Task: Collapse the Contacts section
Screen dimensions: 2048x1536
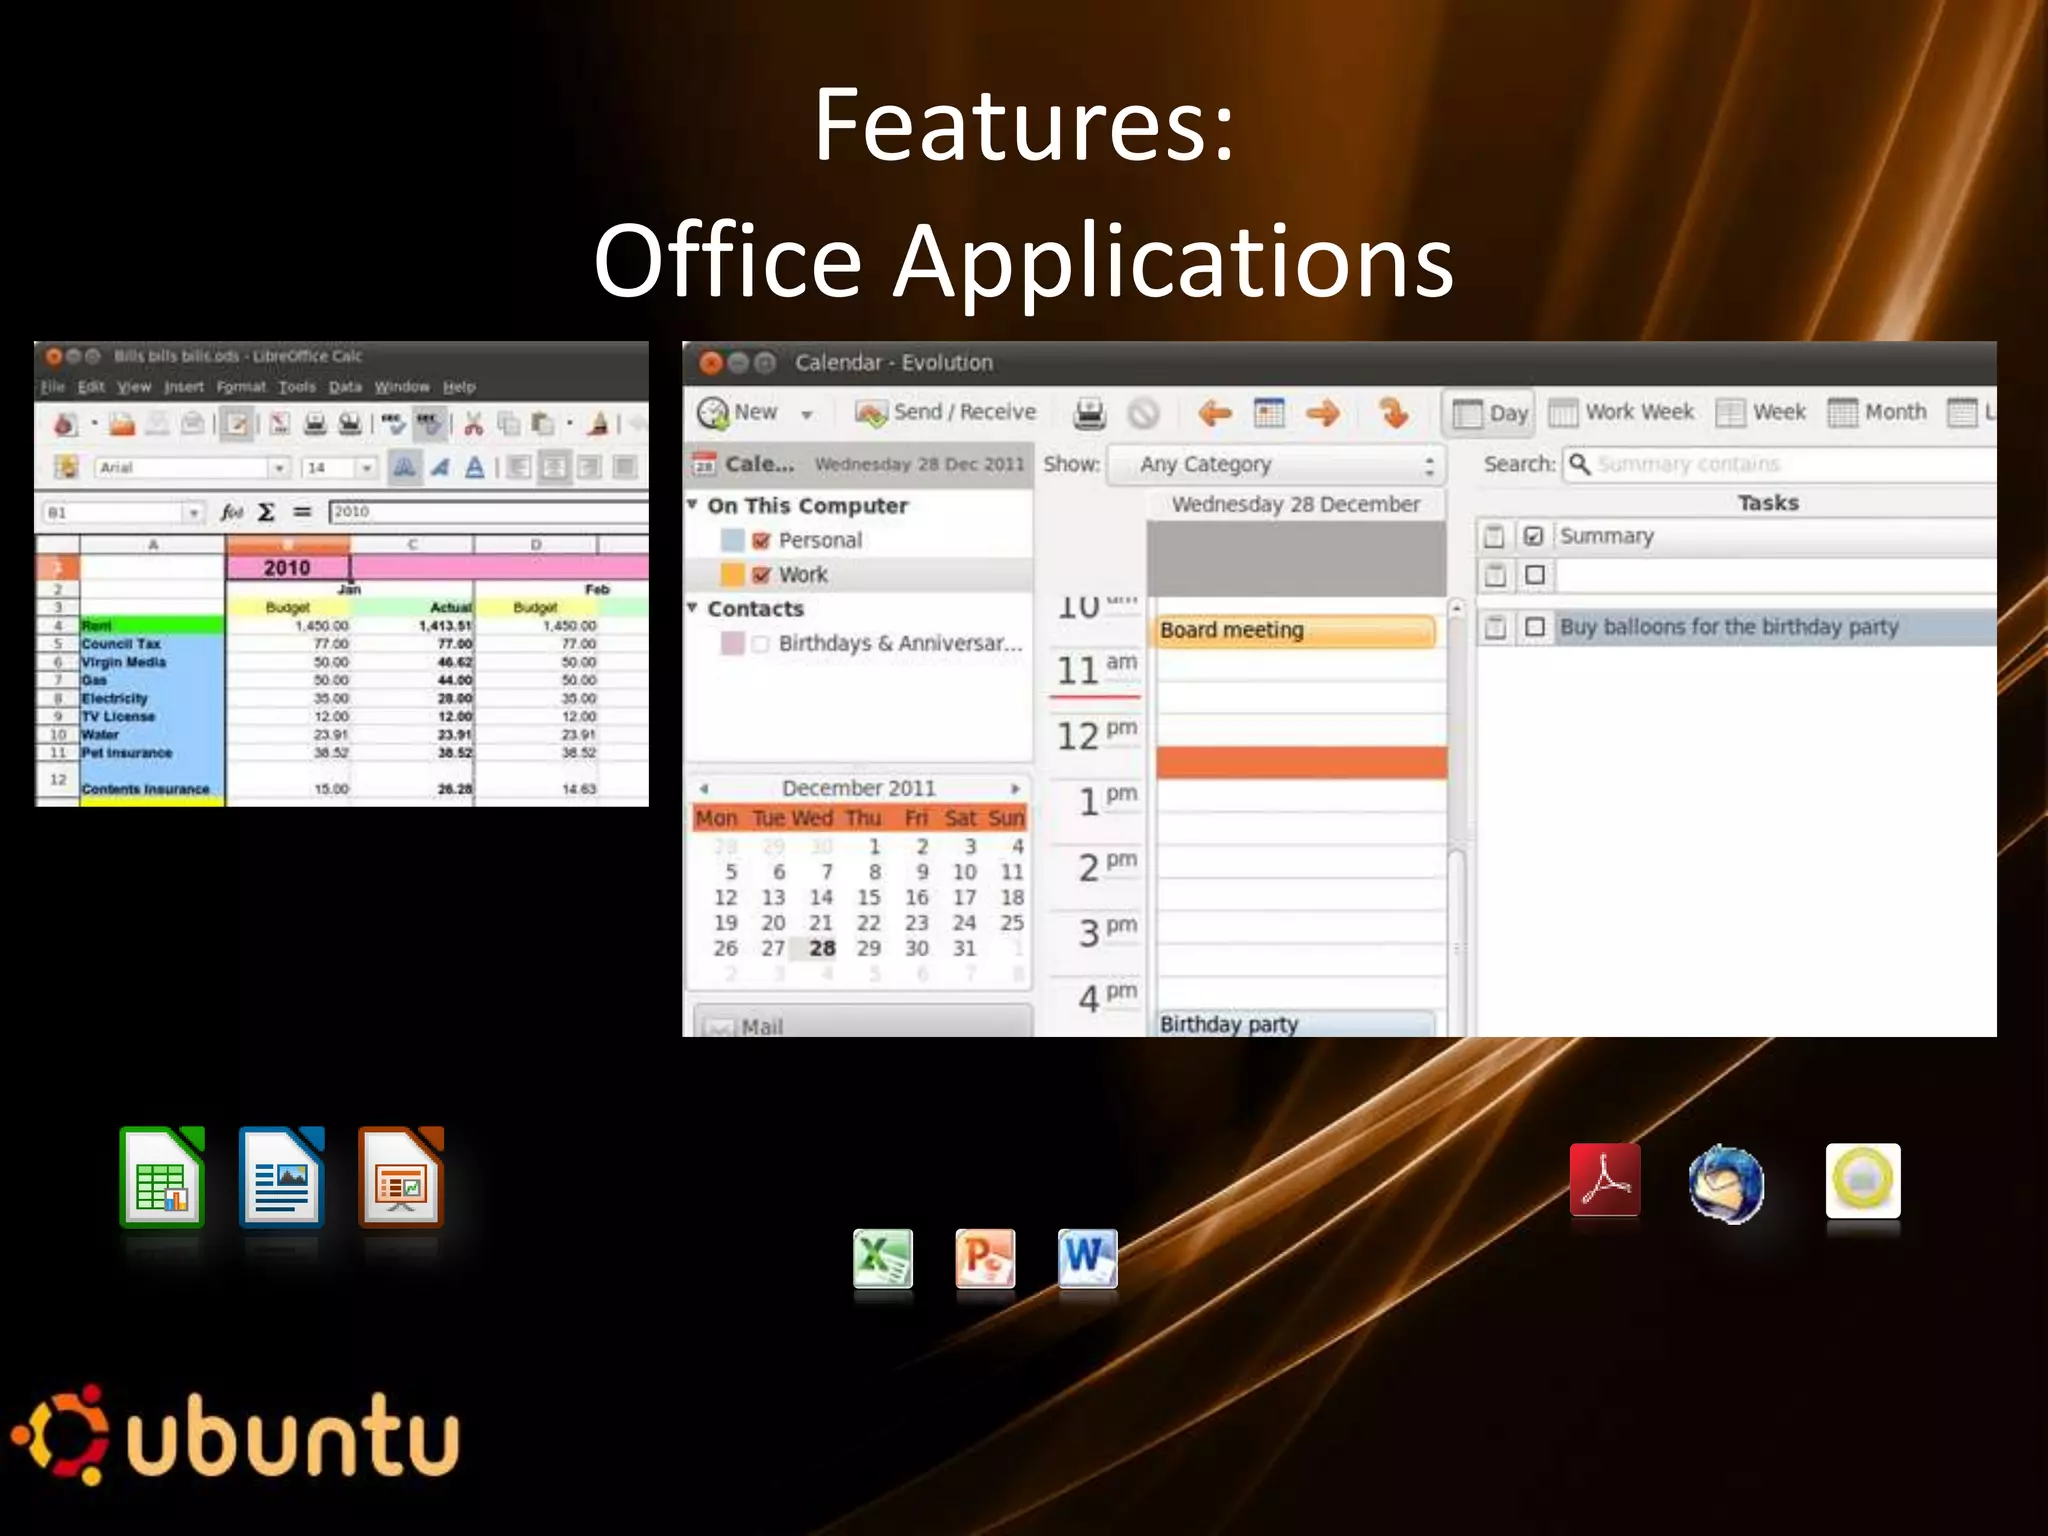Action: pyautogui.click(x=692, y=608)
